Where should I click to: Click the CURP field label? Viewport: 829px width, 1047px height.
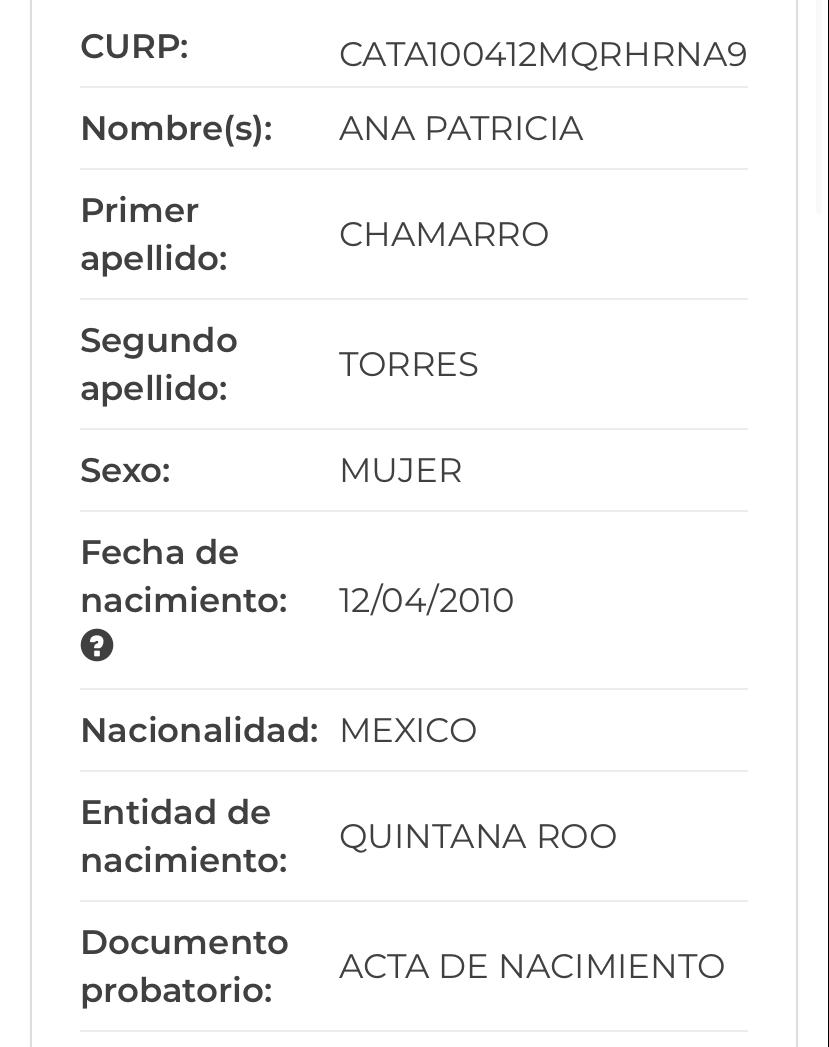(x=134, y=47)
